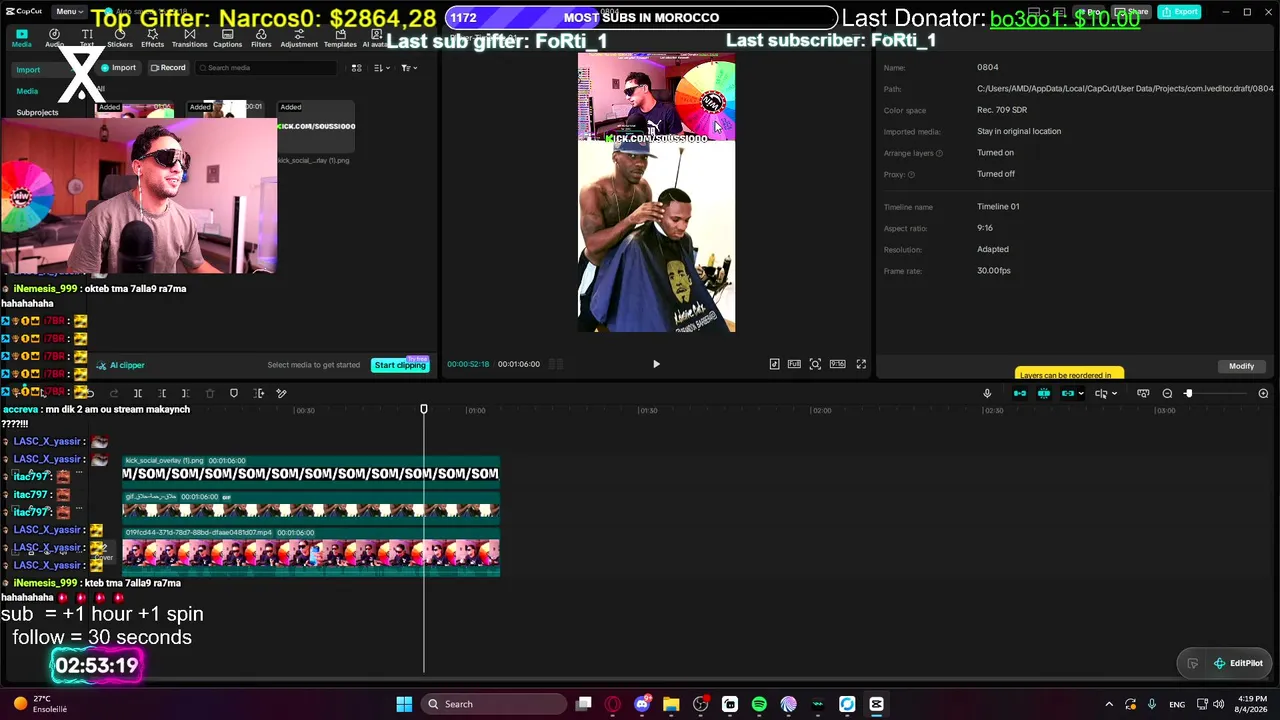Click the EditPilot button
The width and height of the screenshot is (1280, 720).
pyautogui.click(x=1237, y=663)
